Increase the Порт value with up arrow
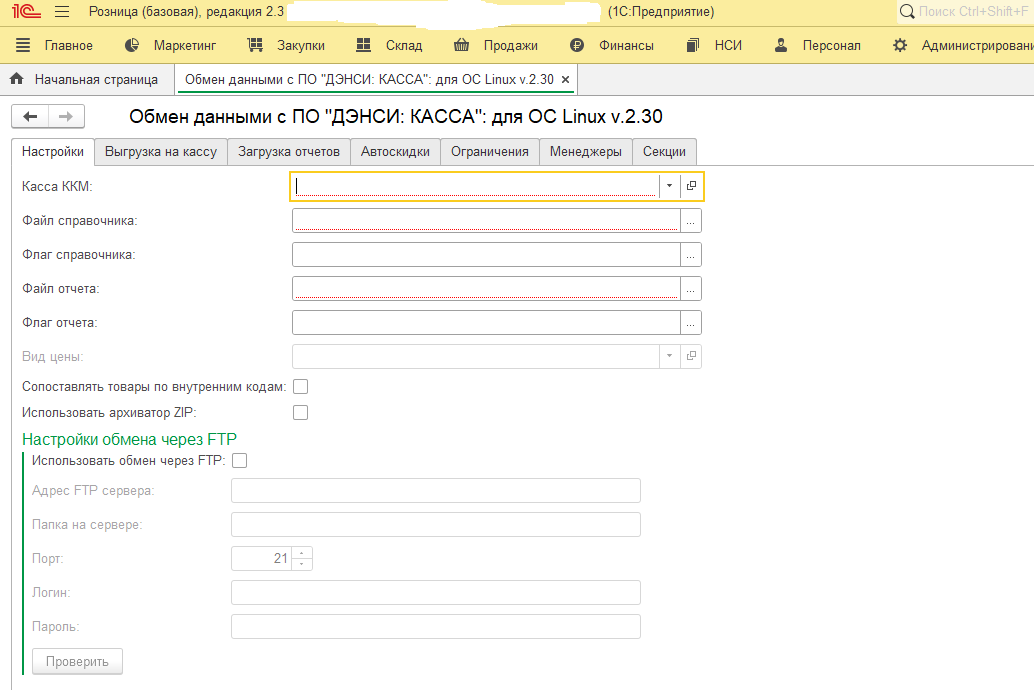Screen dimensions: 1034x690 click(x=301, y=553)
